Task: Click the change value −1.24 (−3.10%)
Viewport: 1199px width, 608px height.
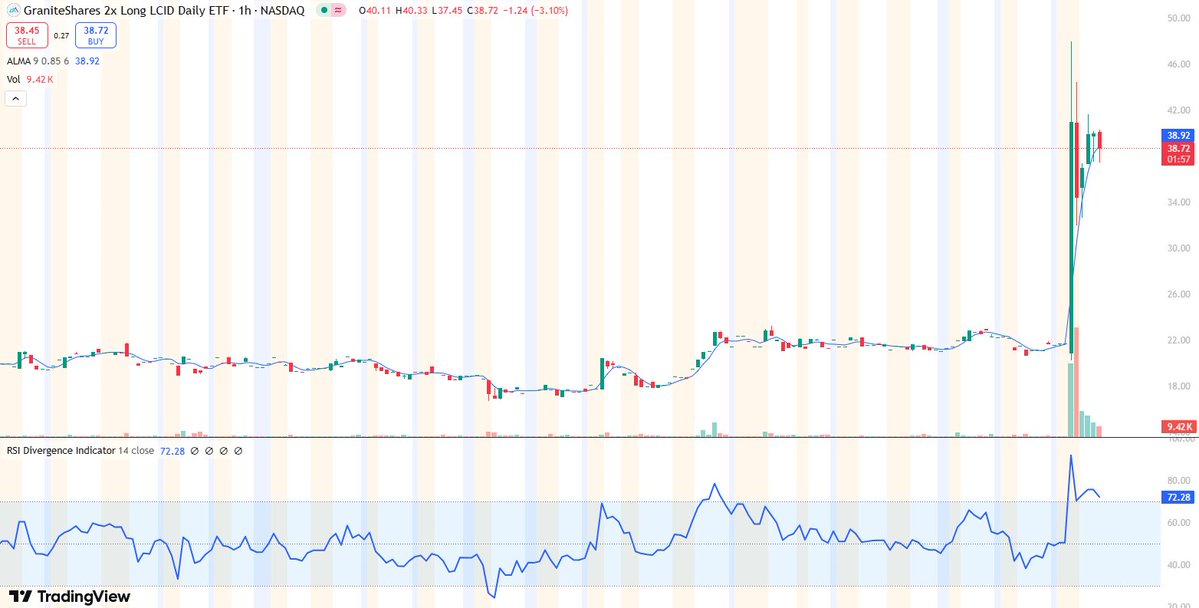Action: tap(533, 11)
